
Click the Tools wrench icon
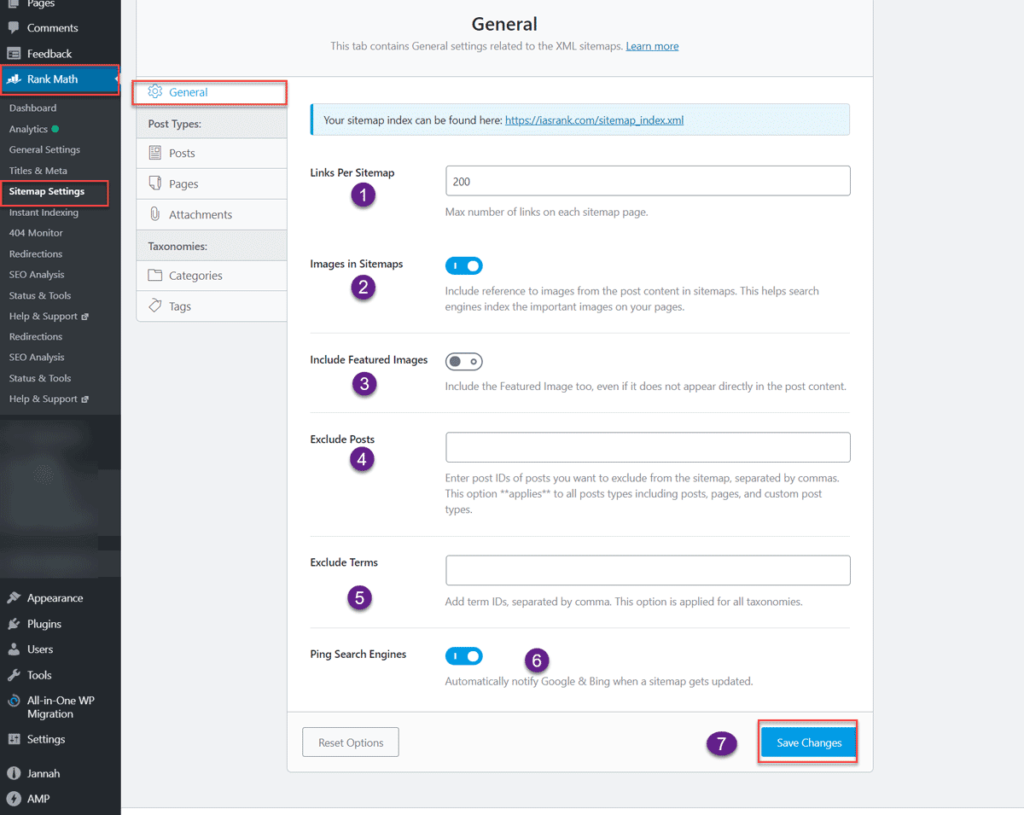(x=14, y=675)
